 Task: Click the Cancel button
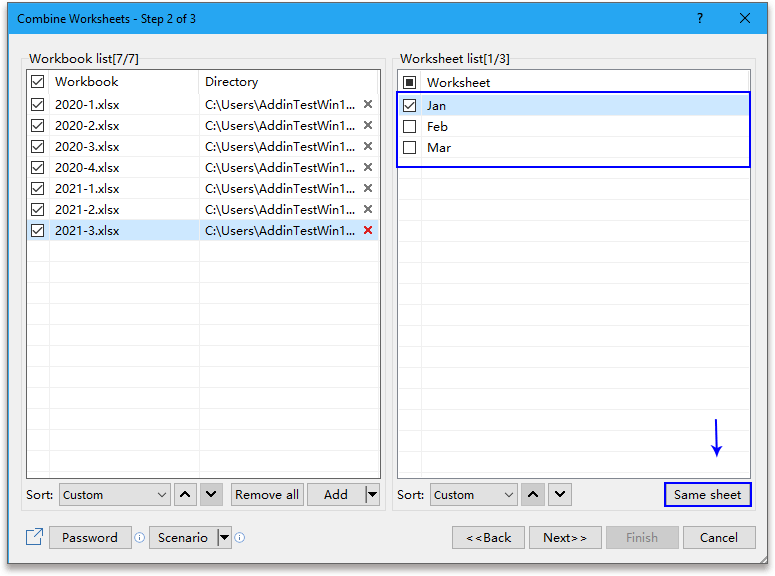click(x=719, y=537)
